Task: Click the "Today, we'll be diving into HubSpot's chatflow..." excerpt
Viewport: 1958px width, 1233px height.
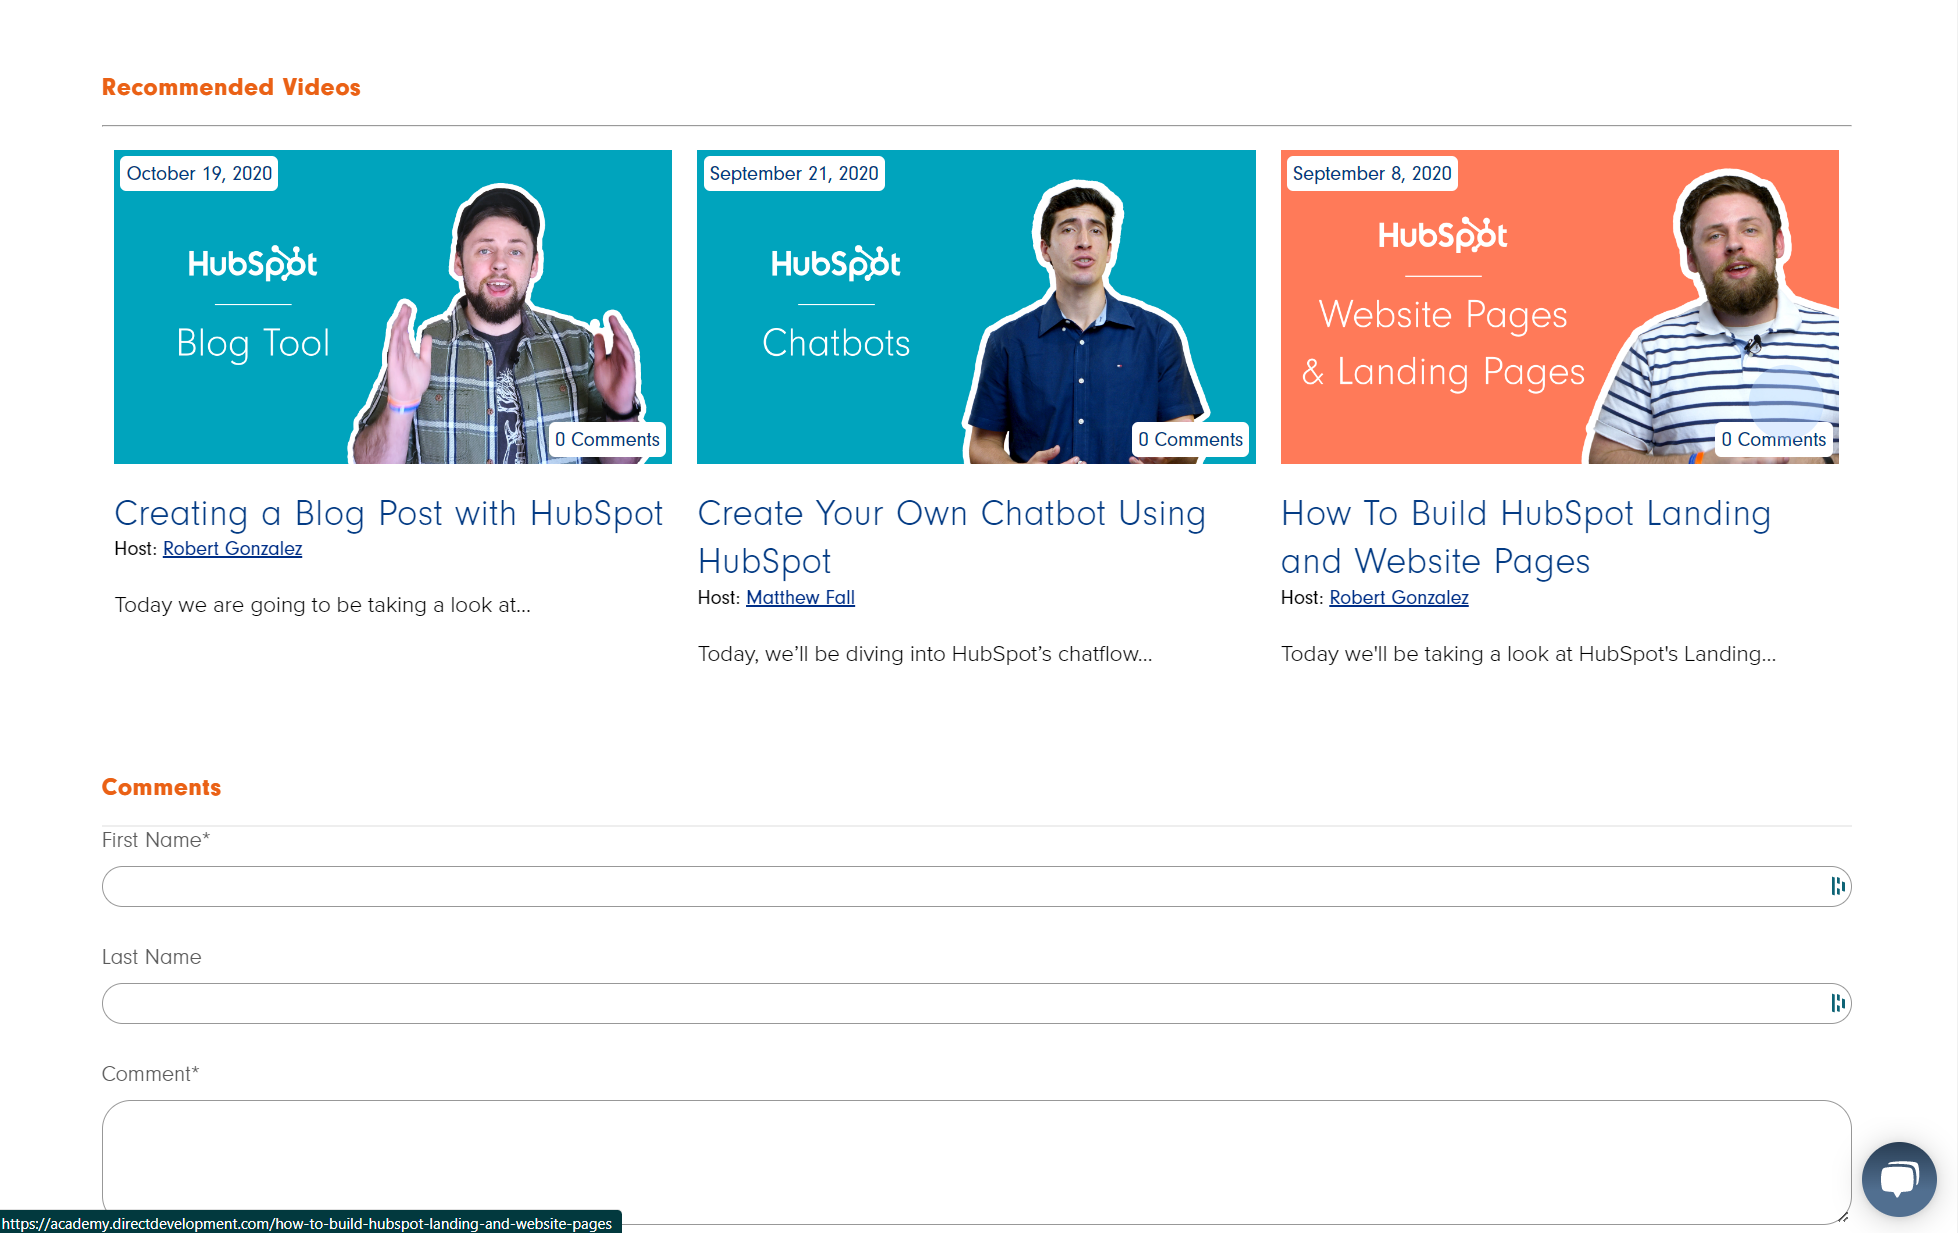Action: (925, 654)
